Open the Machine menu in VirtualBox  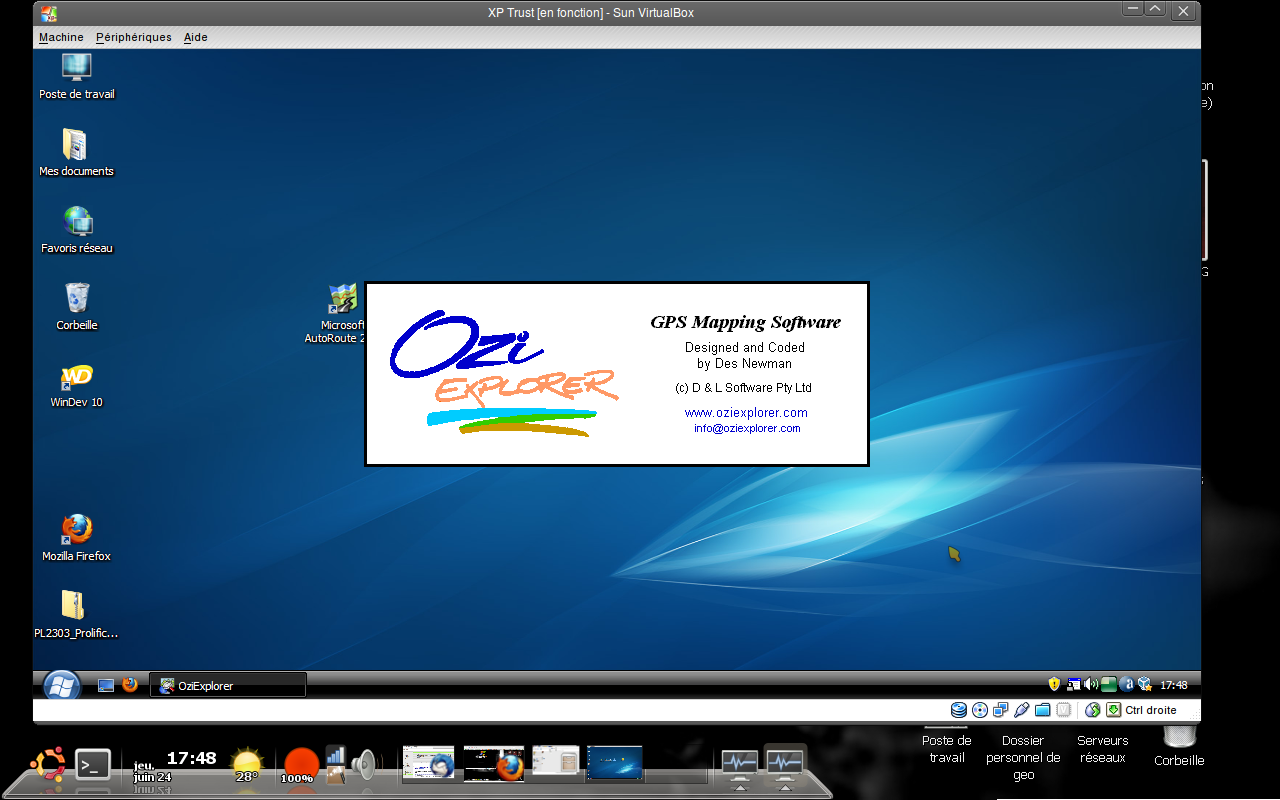tap(61, 37)
